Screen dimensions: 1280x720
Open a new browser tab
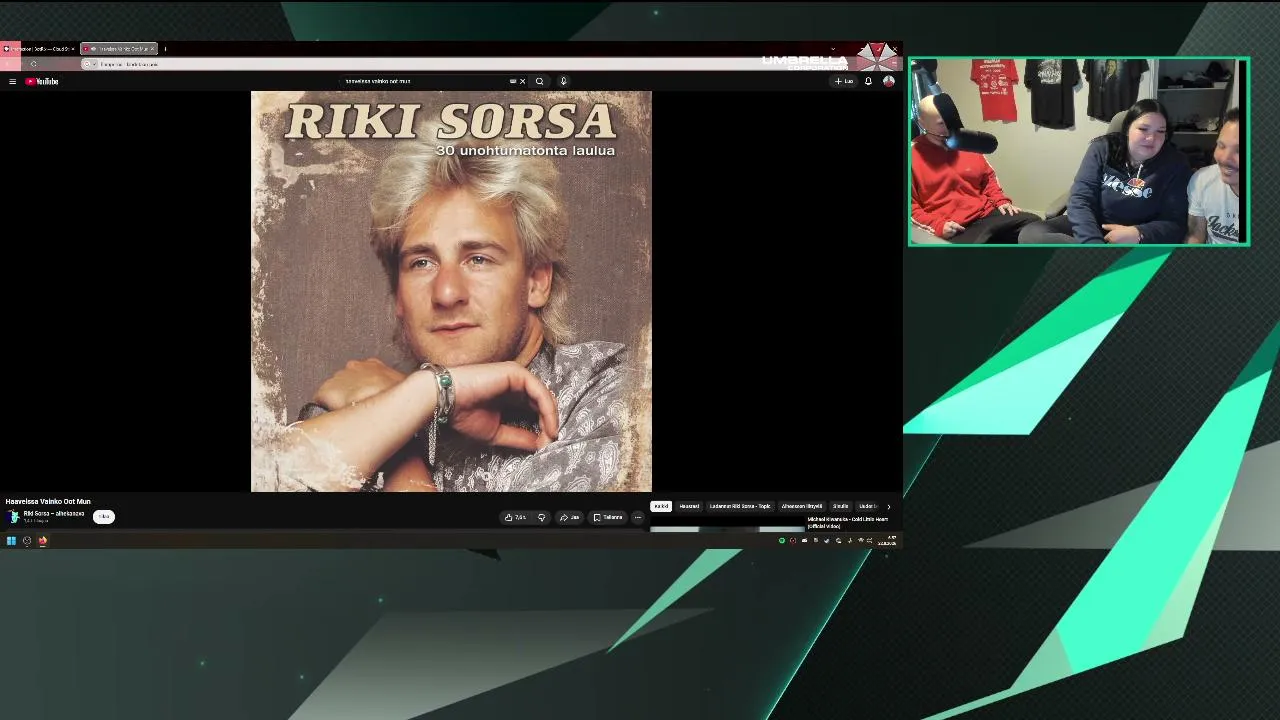coord(165,48)
